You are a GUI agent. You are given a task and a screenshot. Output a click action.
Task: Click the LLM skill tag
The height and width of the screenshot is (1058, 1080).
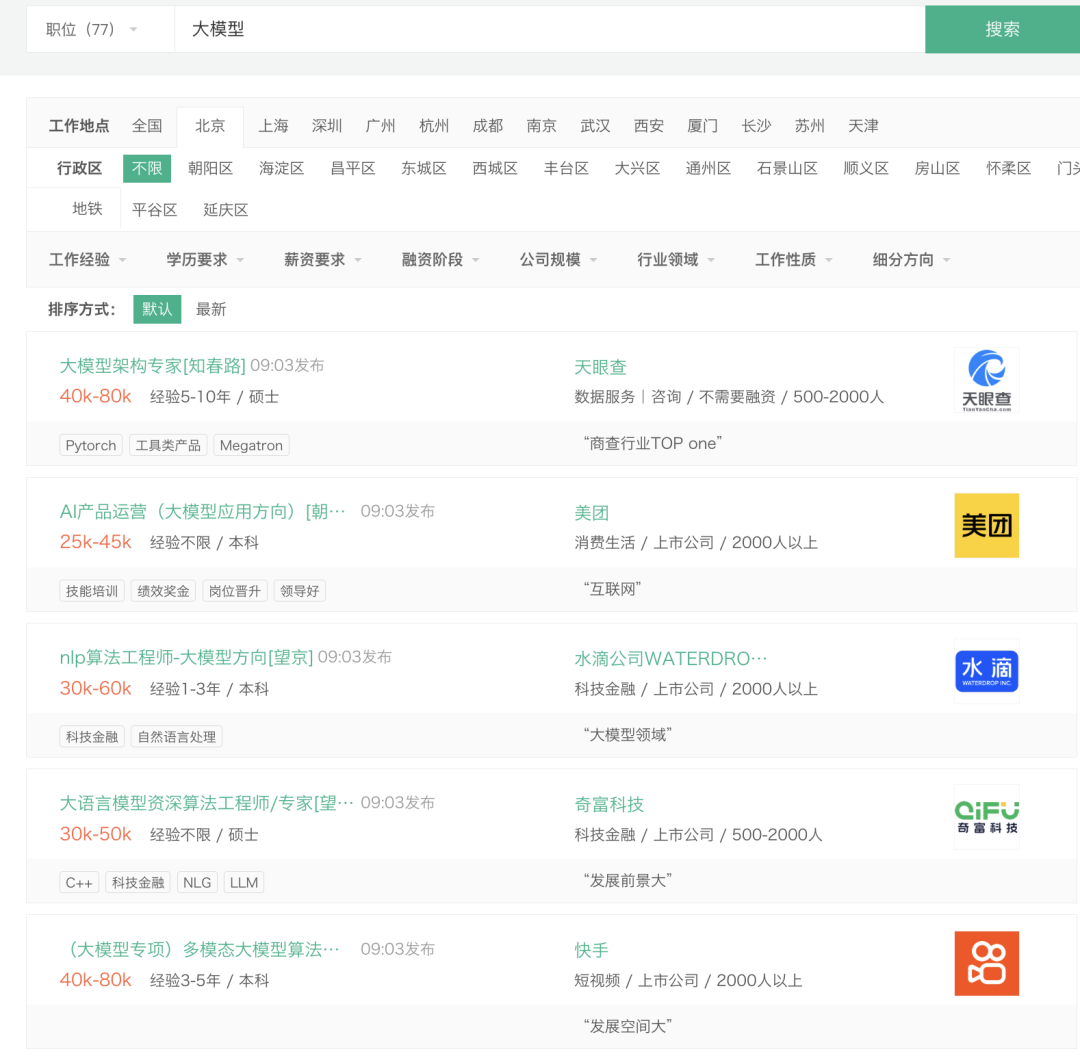tap(244, 882)
